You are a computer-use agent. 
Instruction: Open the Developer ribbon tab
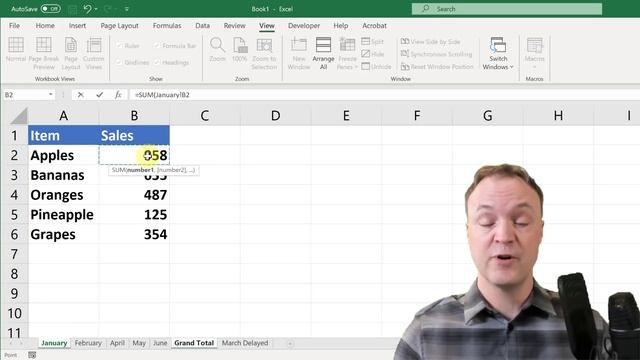pyautogui.click(x=304, y=25)
